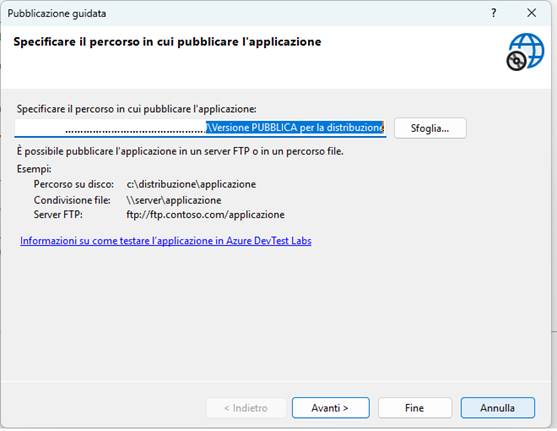The height and width of the screenshot is (431, 557).
Task: Click the Pubblicazione guidata title bar text
Action: [x=57, y=14]
